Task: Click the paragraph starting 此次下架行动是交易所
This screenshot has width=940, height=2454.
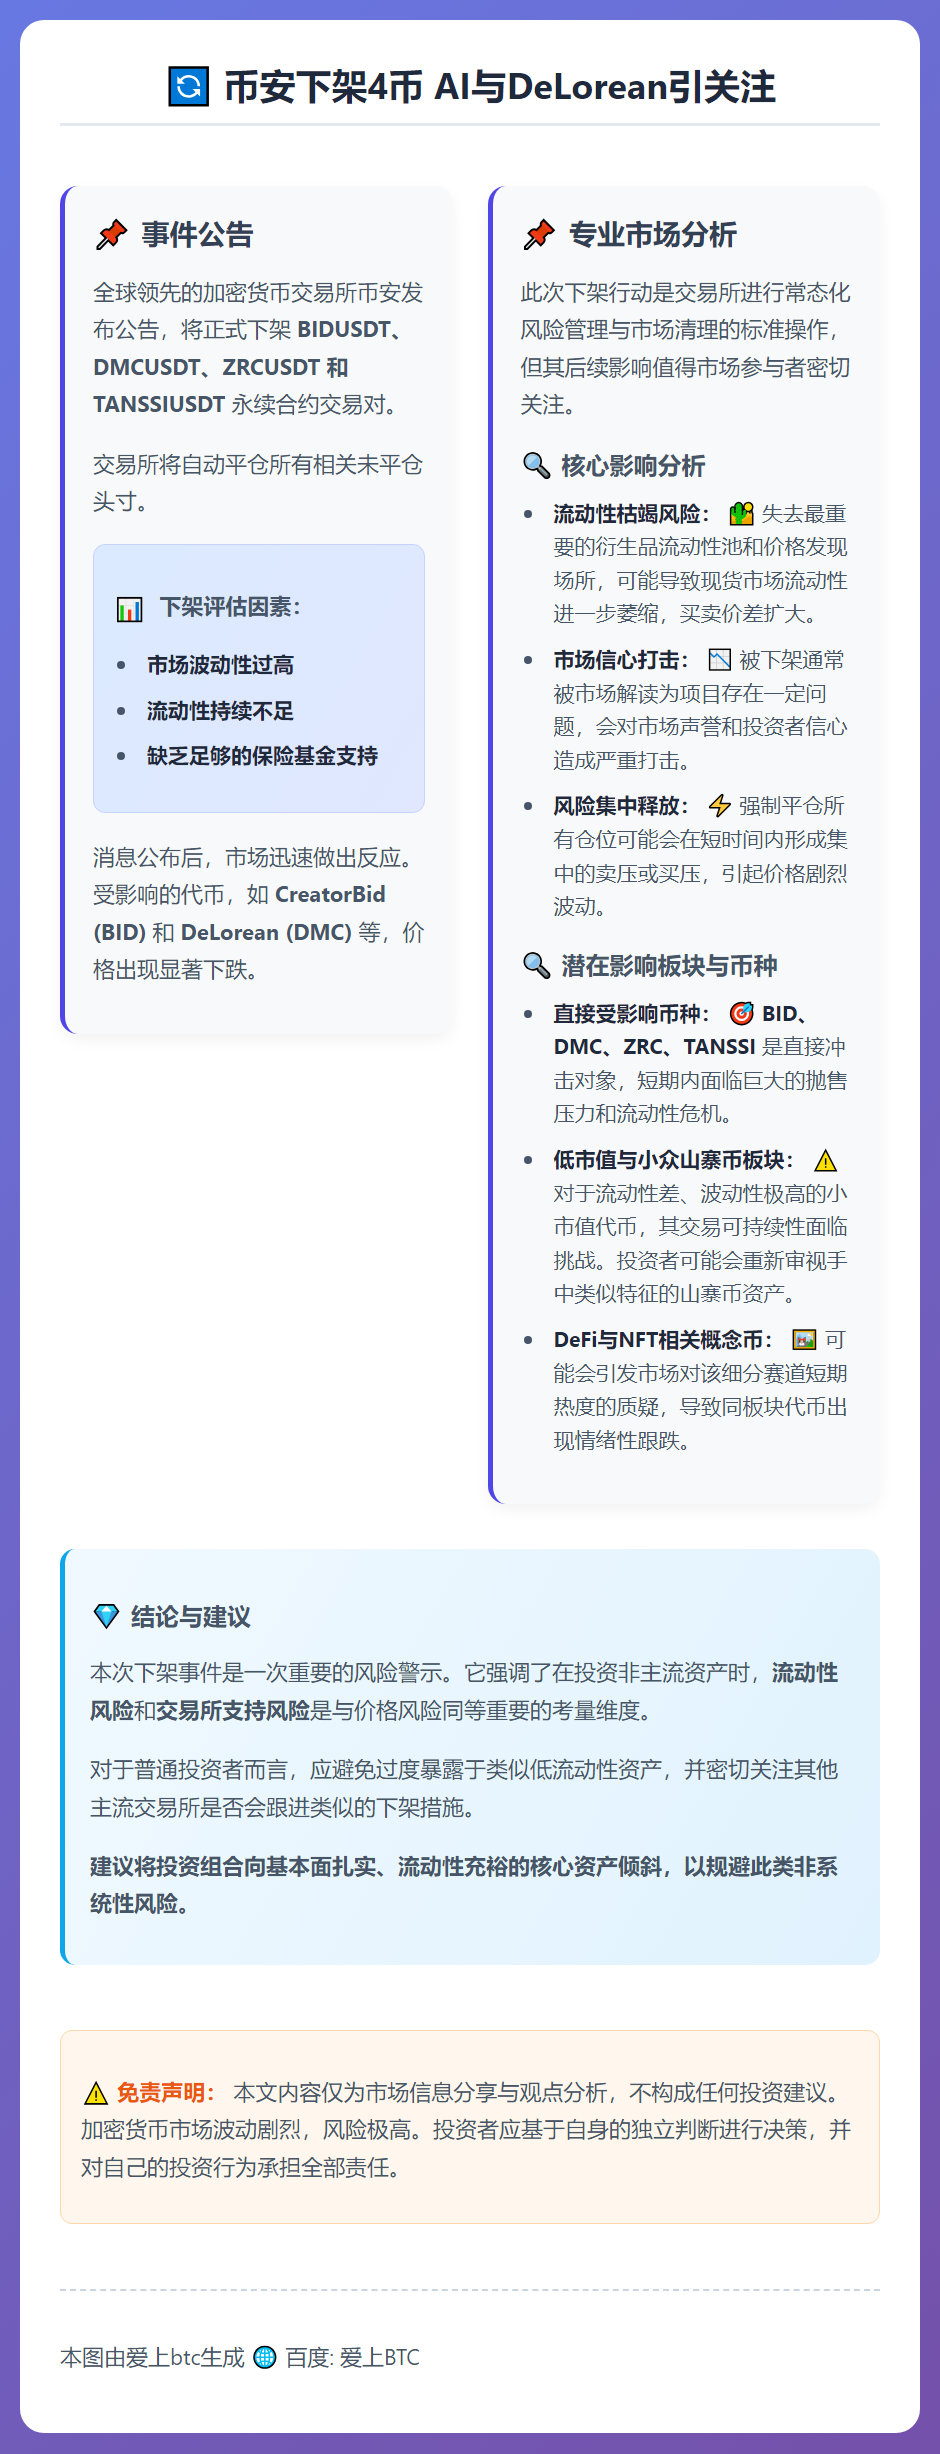Action: tap(685, 349)
